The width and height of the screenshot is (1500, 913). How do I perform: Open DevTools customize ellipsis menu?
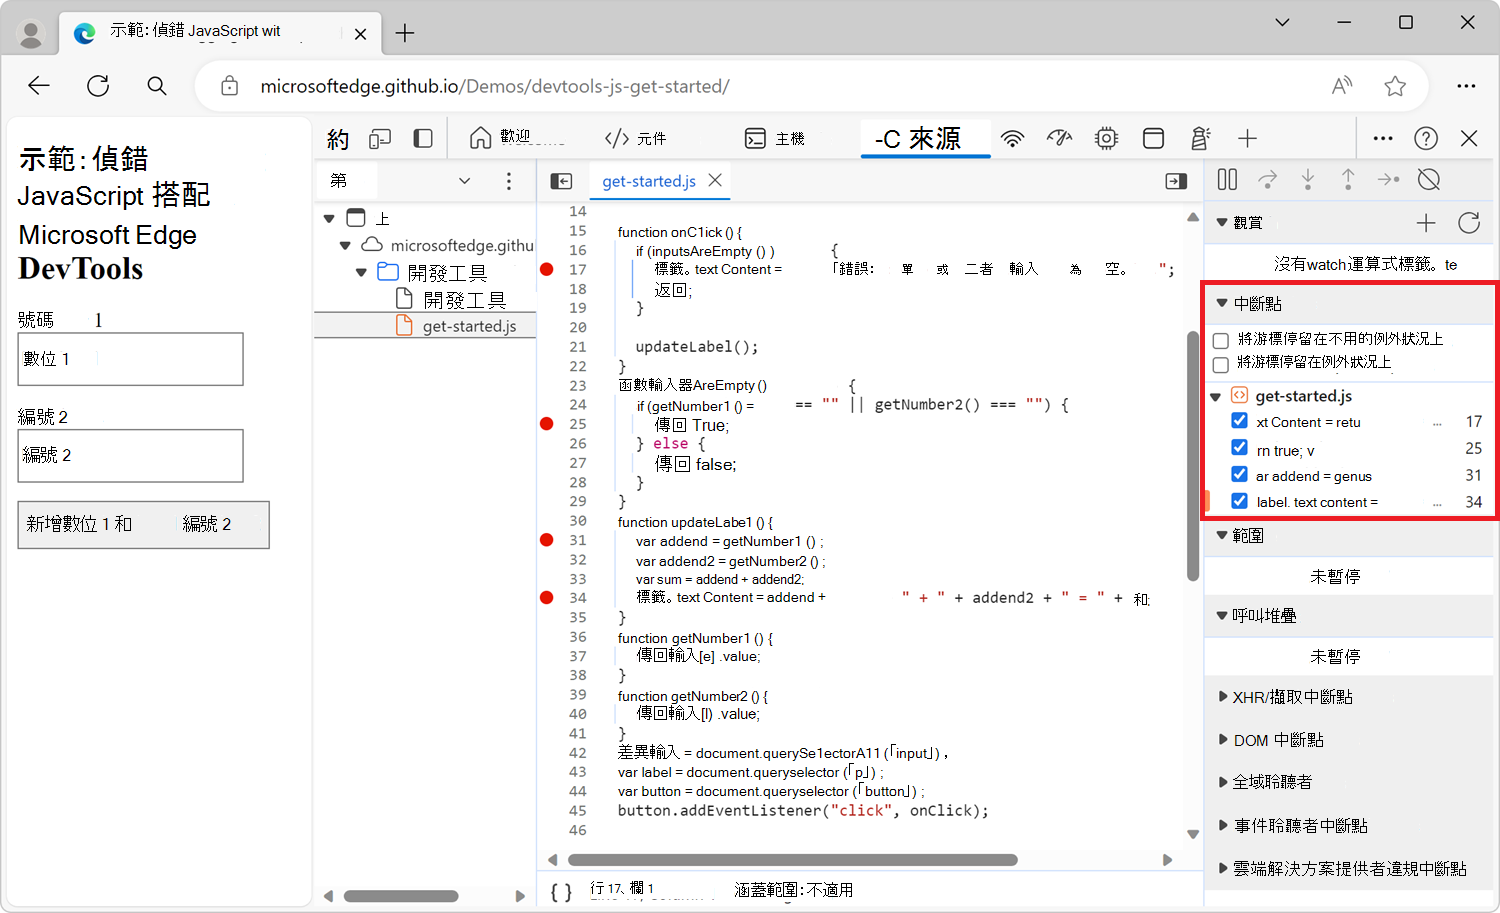pos(1383,139)
